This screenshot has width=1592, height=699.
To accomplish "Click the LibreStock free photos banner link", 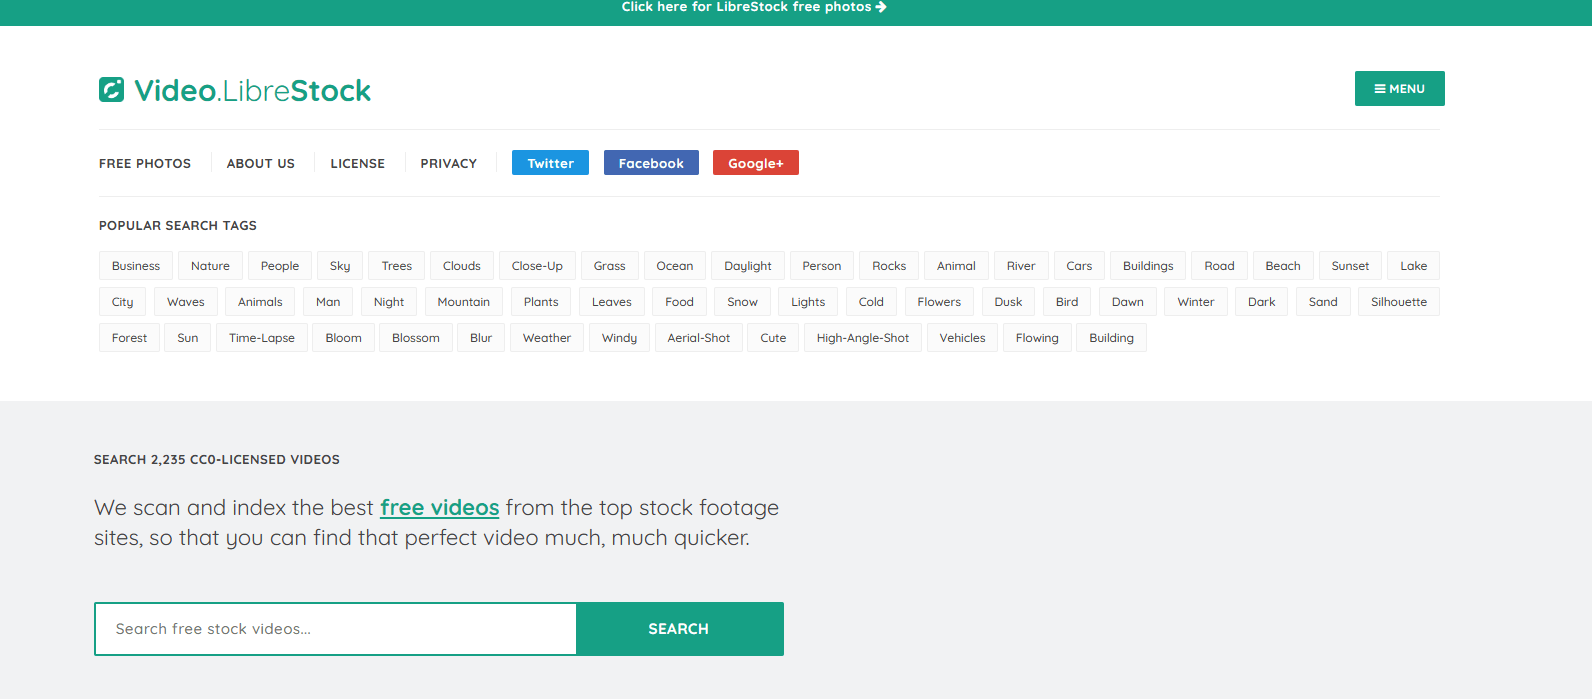I will coord(753,7).
